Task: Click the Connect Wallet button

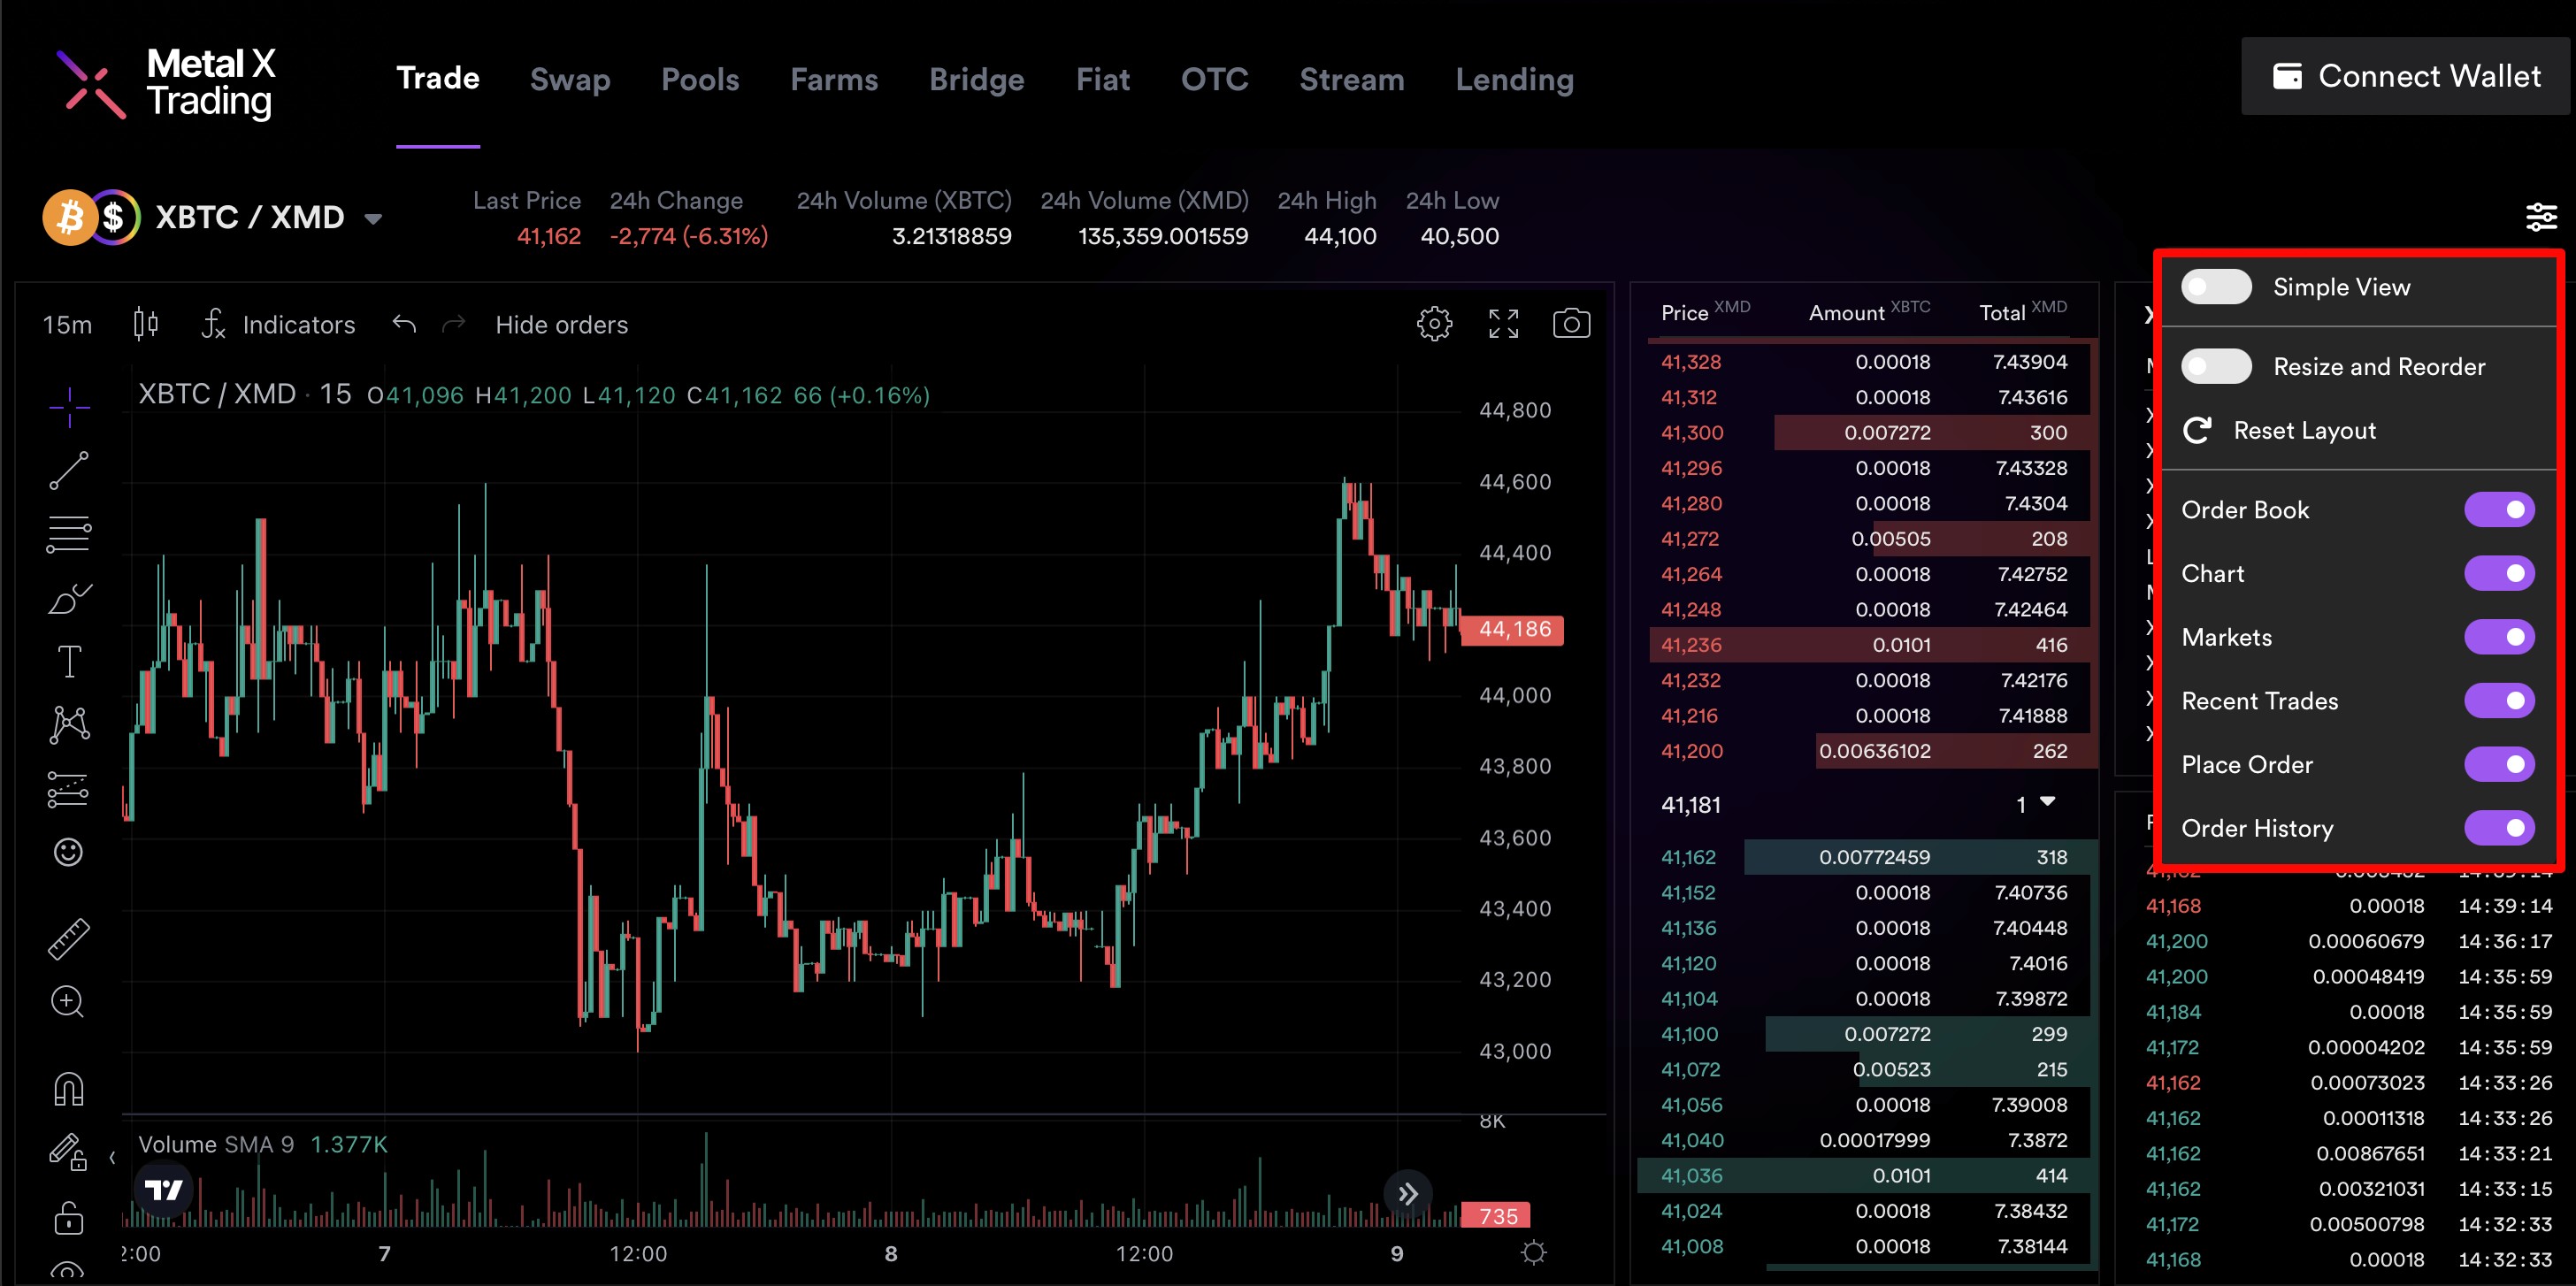Action: click(2405, 76)
